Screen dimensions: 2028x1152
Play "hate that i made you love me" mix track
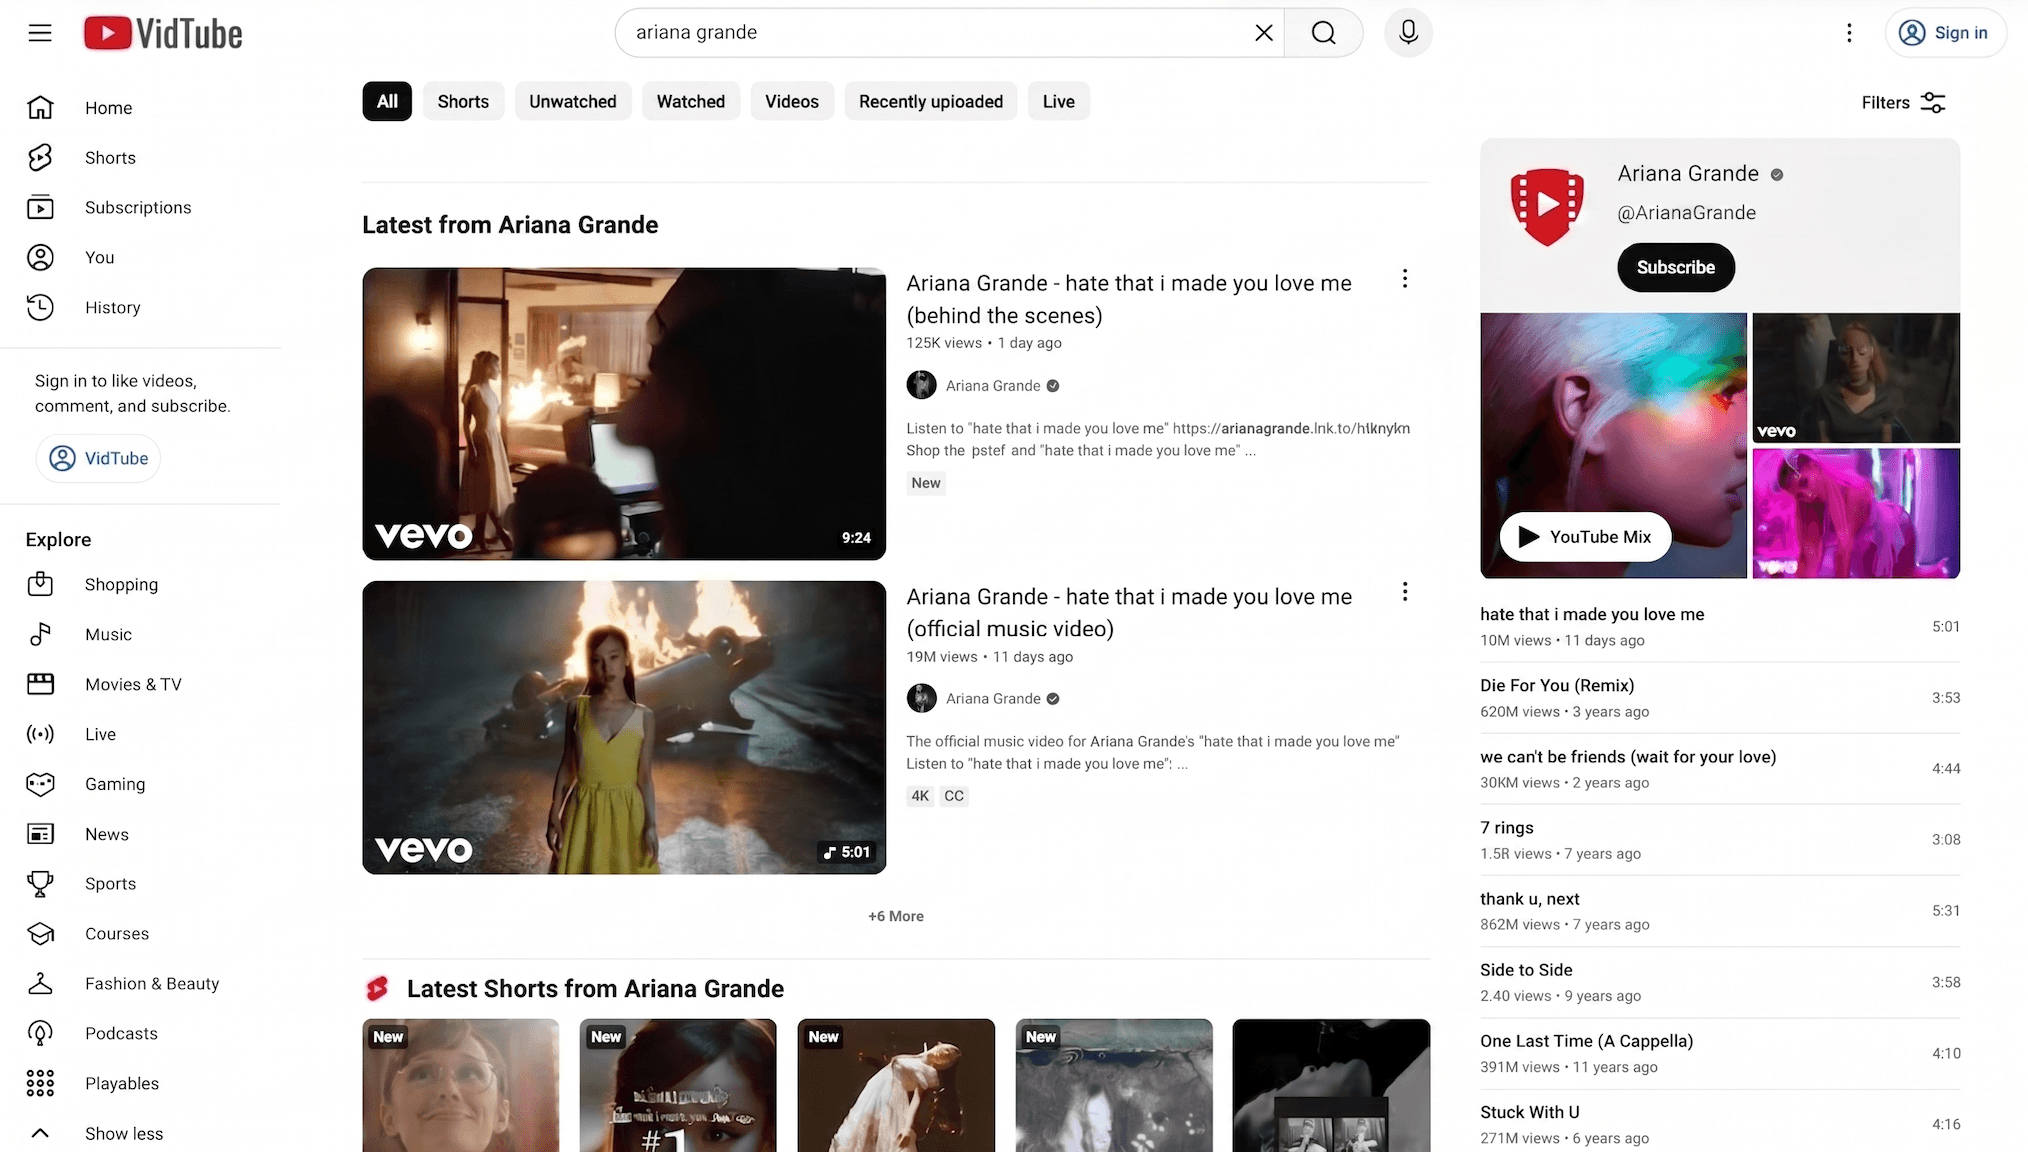click(1720, 627)
